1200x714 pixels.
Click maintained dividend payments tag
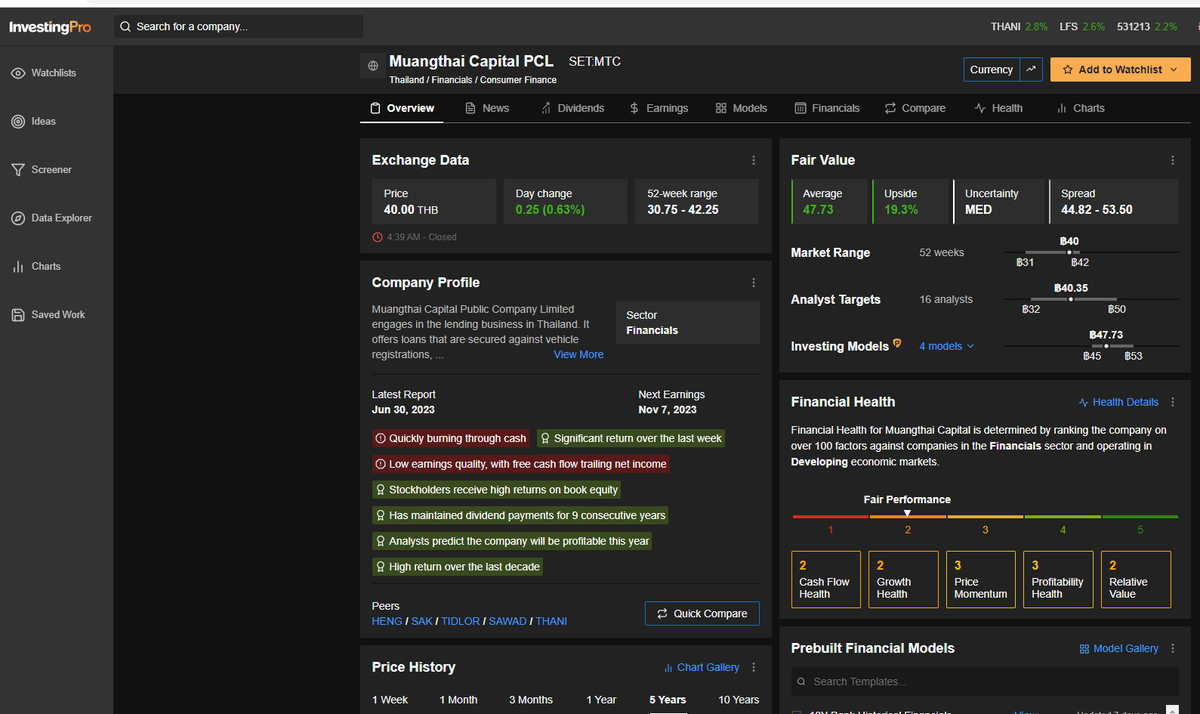520,515
